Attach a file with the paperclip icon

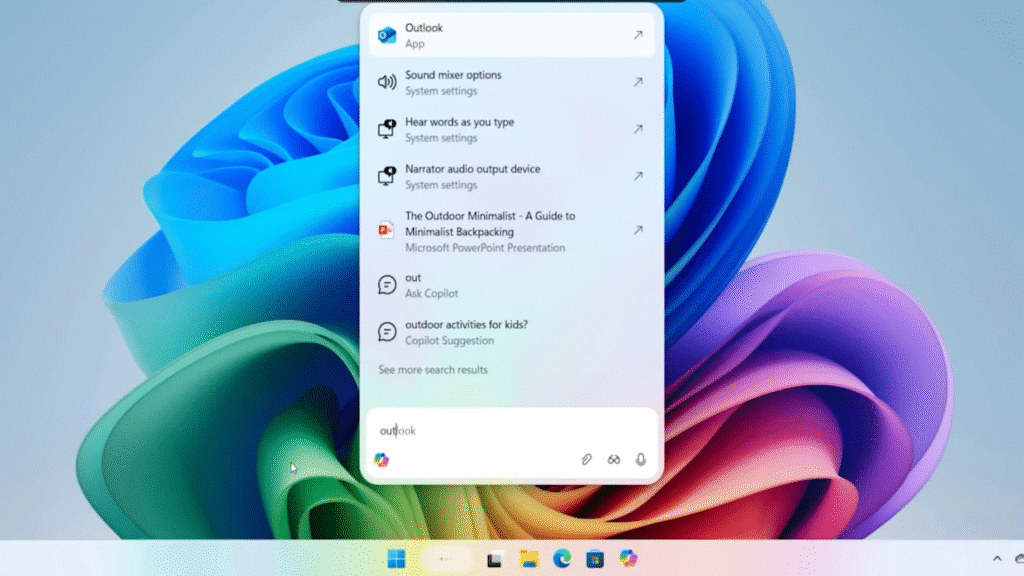587,460
